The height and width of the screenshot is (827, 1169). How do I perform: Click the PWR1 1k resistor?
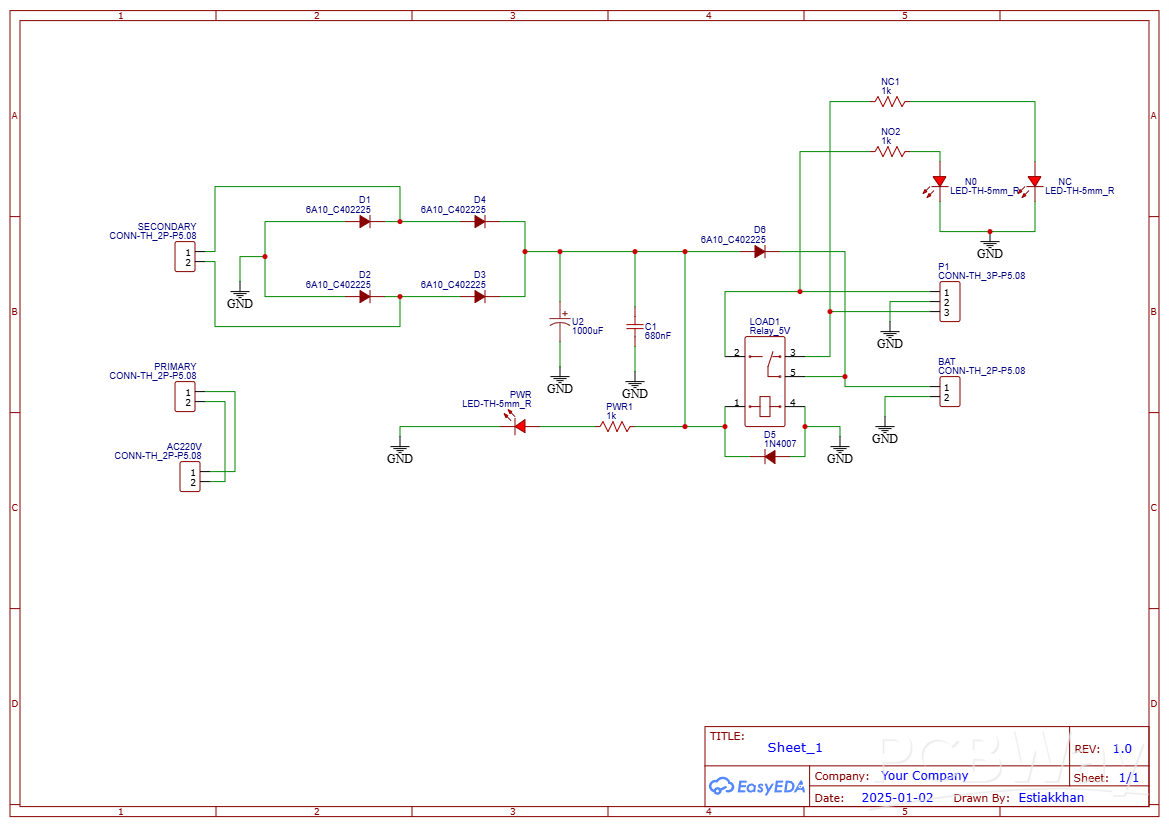tap(615, 427)
